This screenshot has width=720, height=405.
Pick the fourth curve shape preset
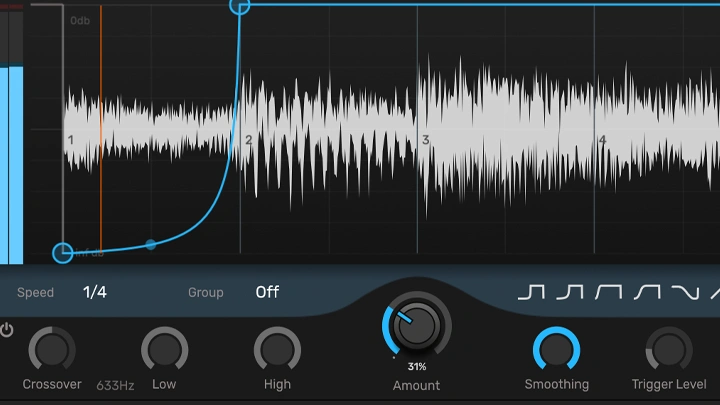click(646, 292)
